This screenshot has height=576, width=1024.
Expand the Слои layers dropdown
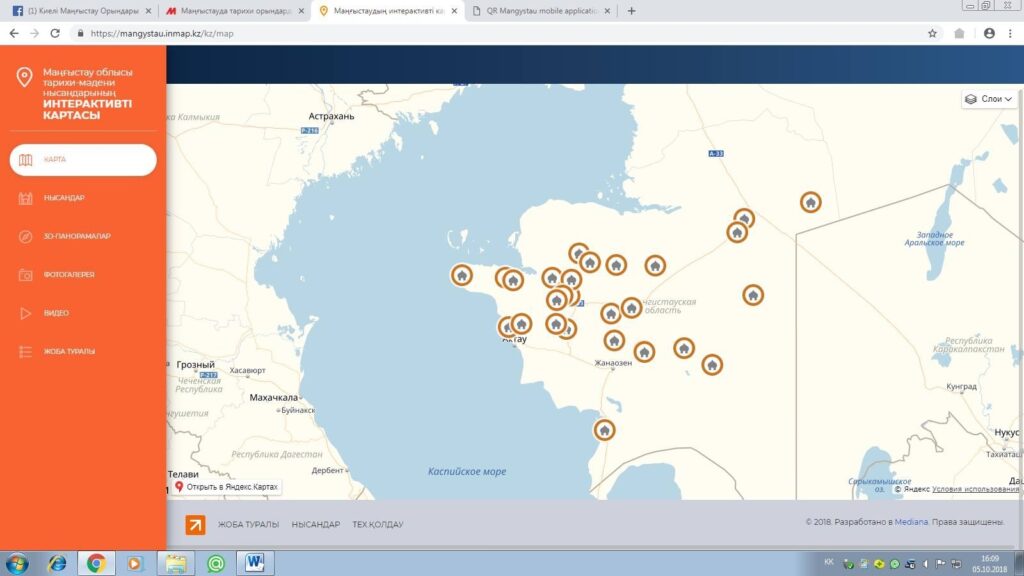point(989,99)
